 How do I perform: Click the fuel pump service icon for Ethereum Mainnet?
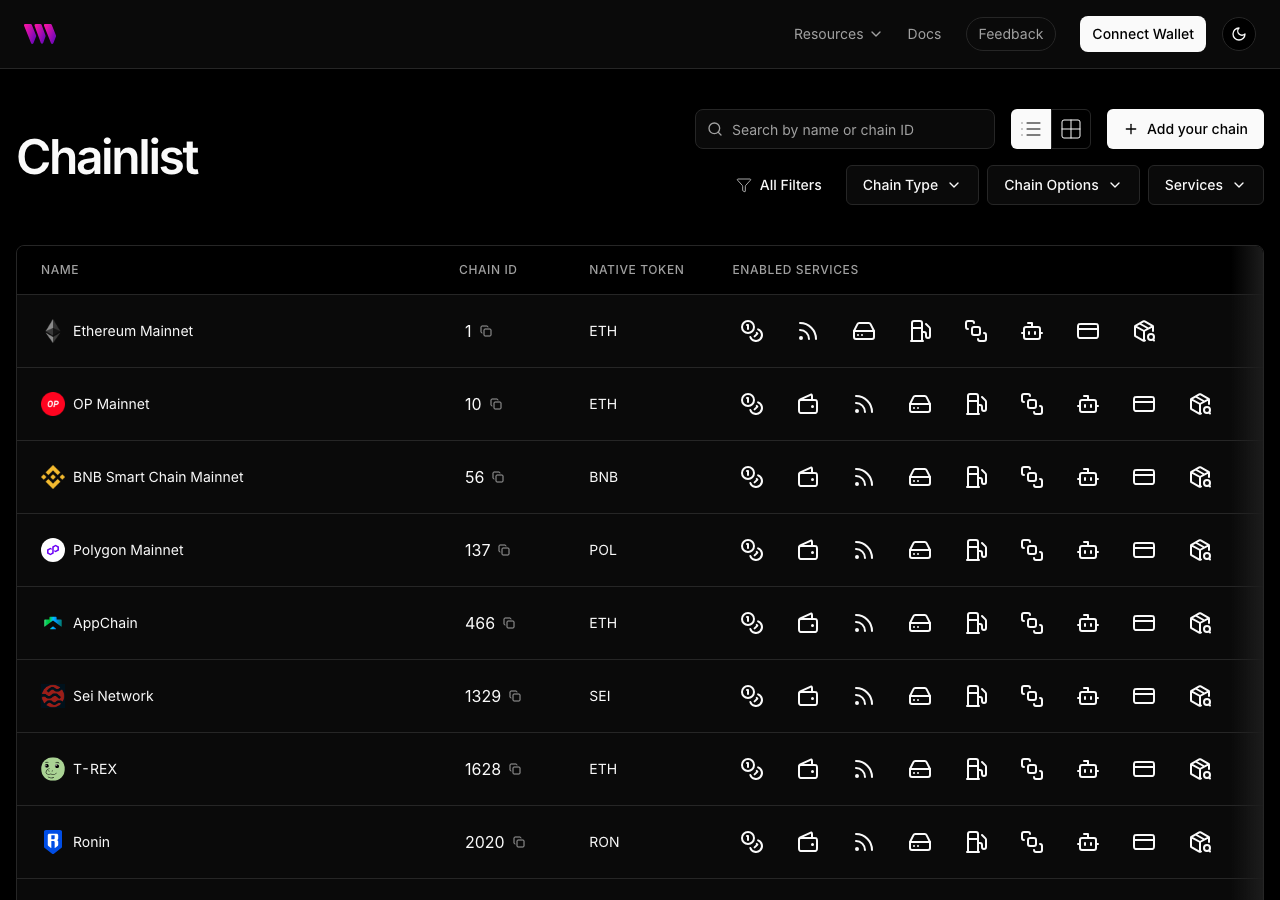[920, 331]
